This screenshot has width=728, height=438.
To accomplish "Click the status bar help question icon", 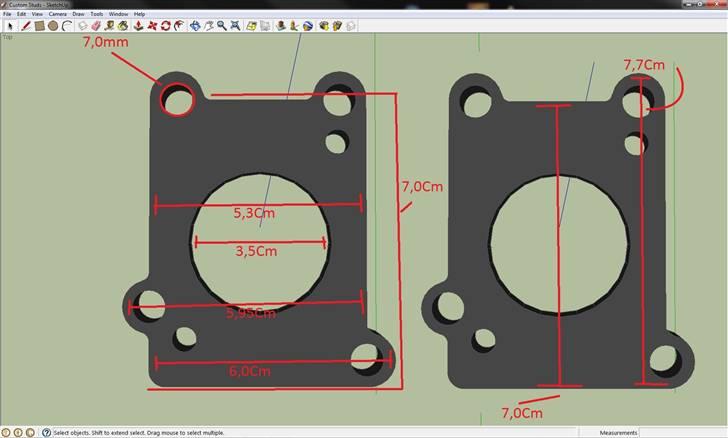I will point(46,432).
